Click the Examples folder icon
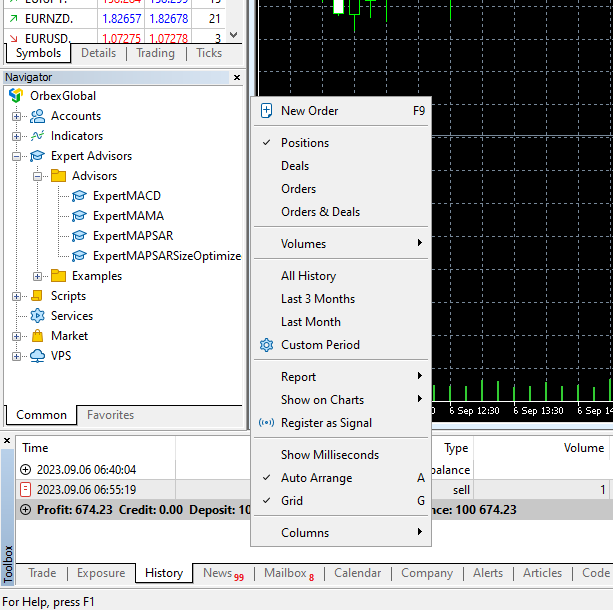Image resolution: width=613 pixels, height=610 pixels. tap(58, 276)
